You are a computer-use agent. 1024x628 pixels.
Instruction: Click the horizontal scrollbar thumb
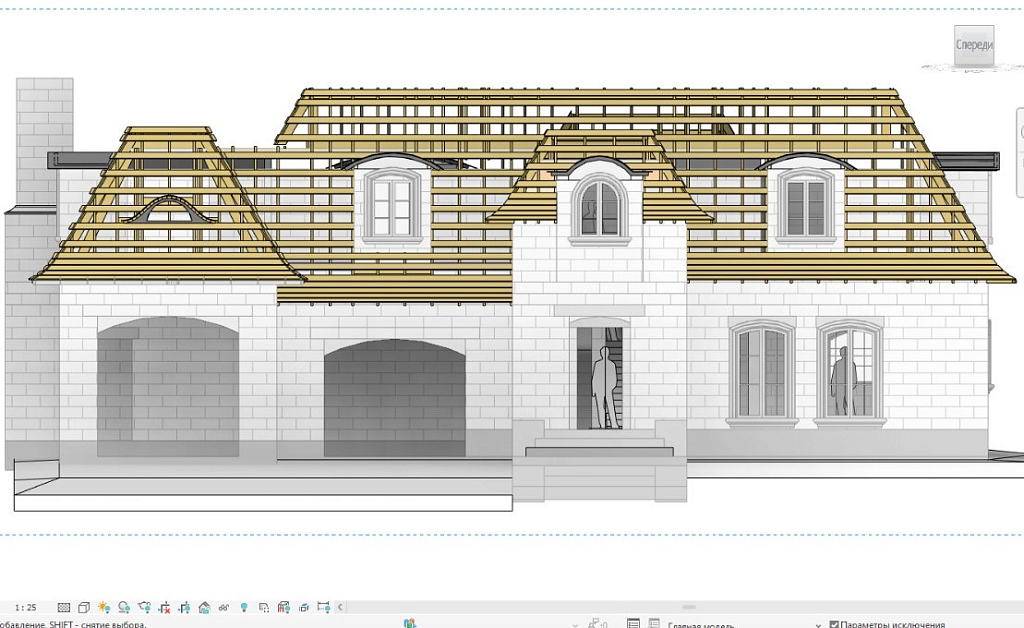tap(689, 607)
